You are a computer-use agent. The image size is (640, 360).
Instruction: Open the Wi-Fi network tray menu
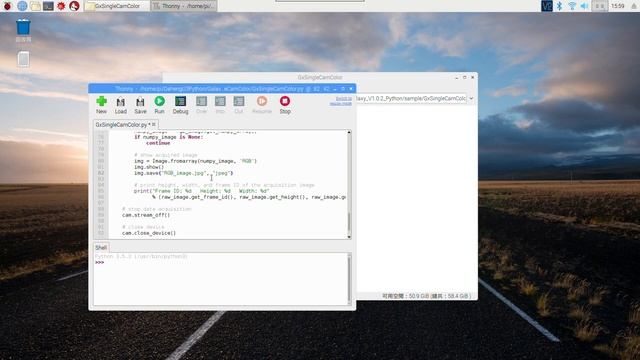click(572, 6)
